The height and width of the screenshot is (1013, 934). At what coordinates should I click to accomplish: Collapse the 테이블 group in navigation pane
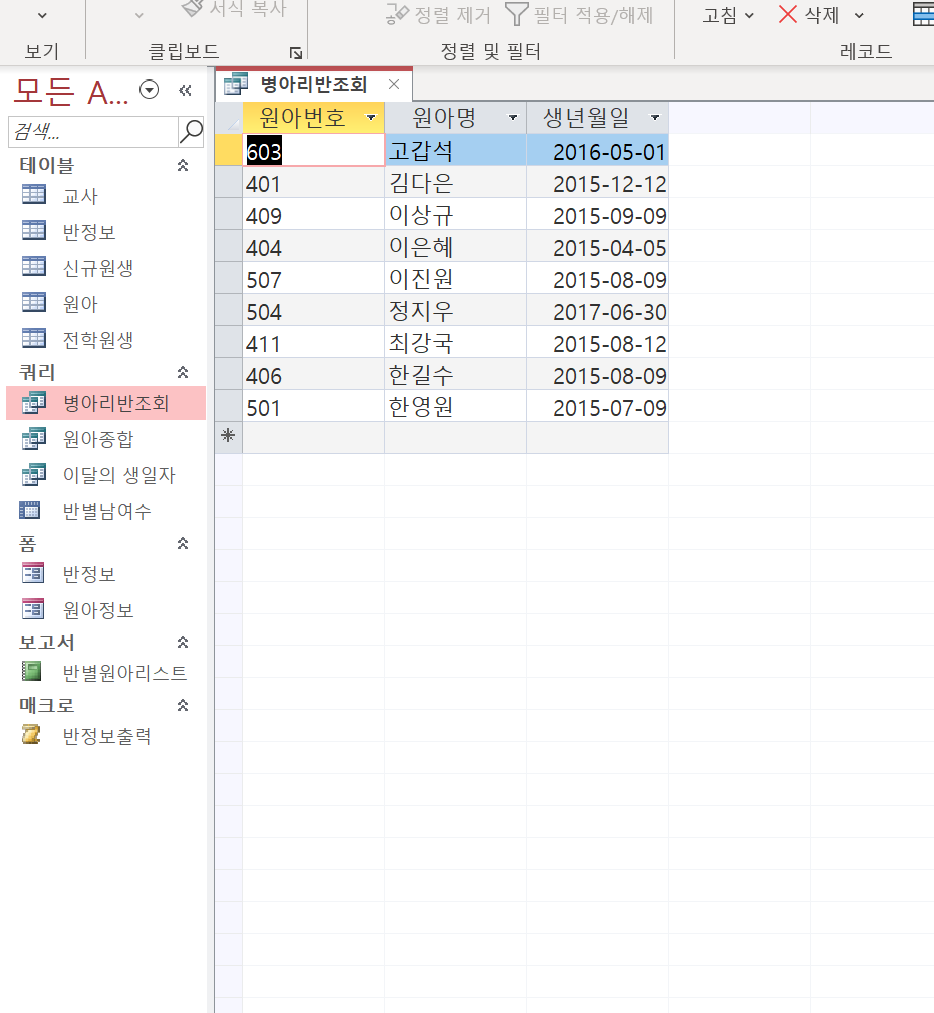pos(183,166)
